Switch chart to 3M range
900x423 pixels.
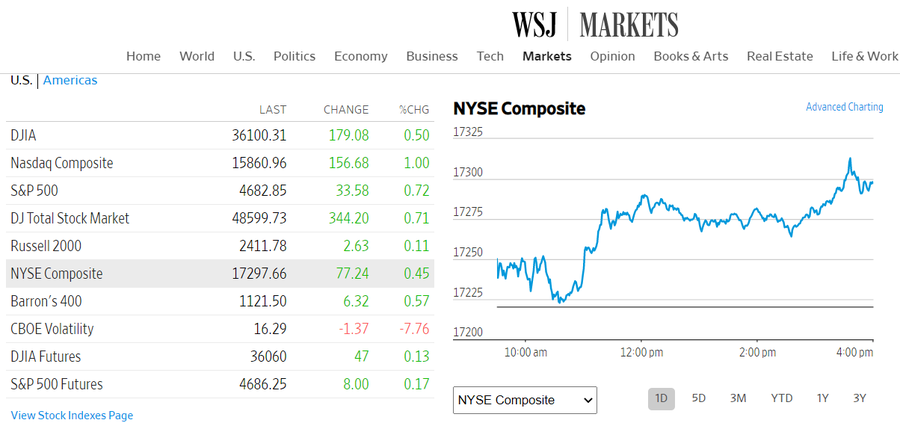coord(738,398)
